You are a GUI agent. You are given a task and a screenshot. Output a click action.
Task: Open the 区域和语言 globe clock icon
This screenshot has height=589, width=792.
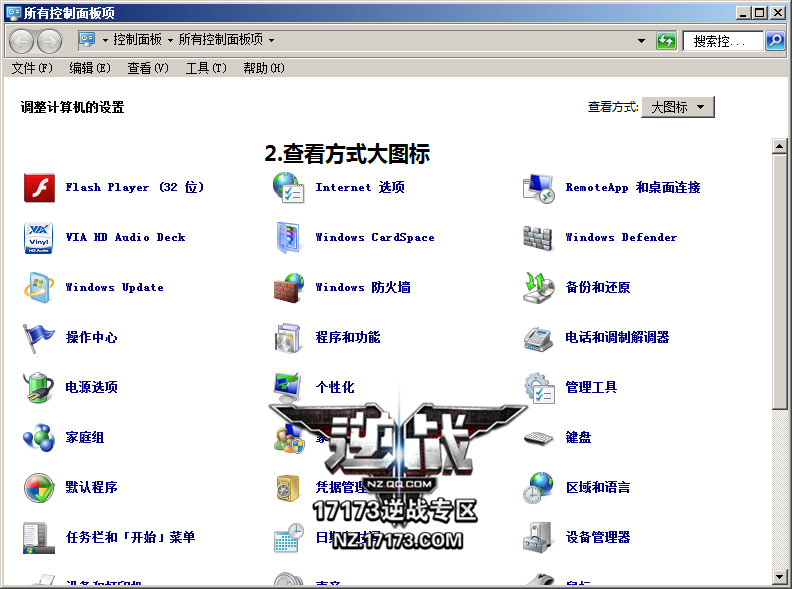click(x=538, y=487)
